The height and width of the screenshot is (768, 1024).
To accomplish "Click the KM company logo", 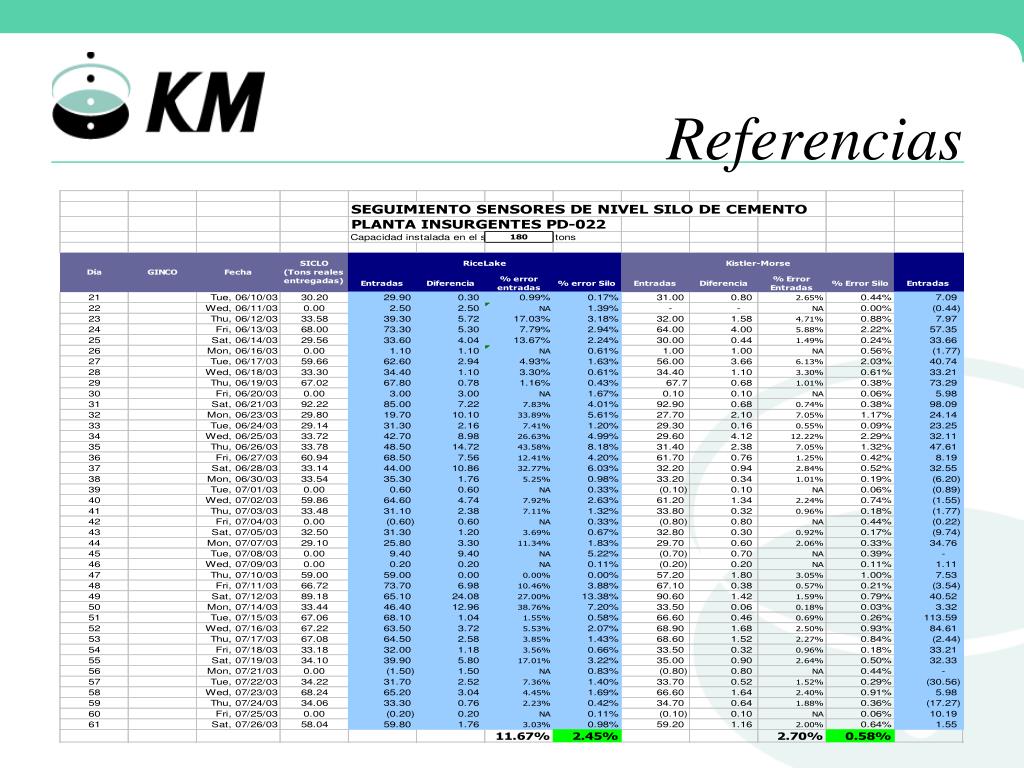I will coord(158,96).
